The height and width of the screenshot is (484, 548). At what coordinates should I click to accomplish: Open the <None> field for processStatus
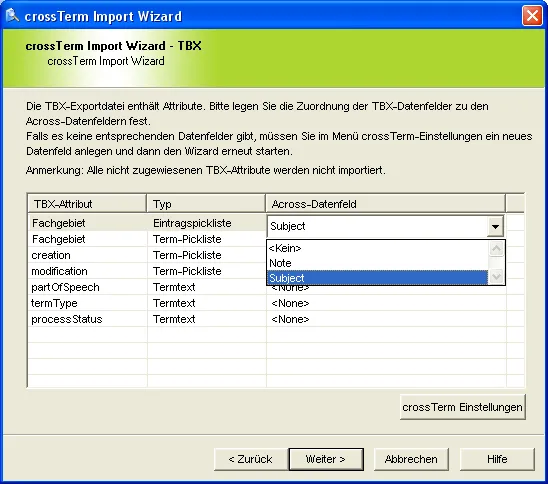coord(386,319)
